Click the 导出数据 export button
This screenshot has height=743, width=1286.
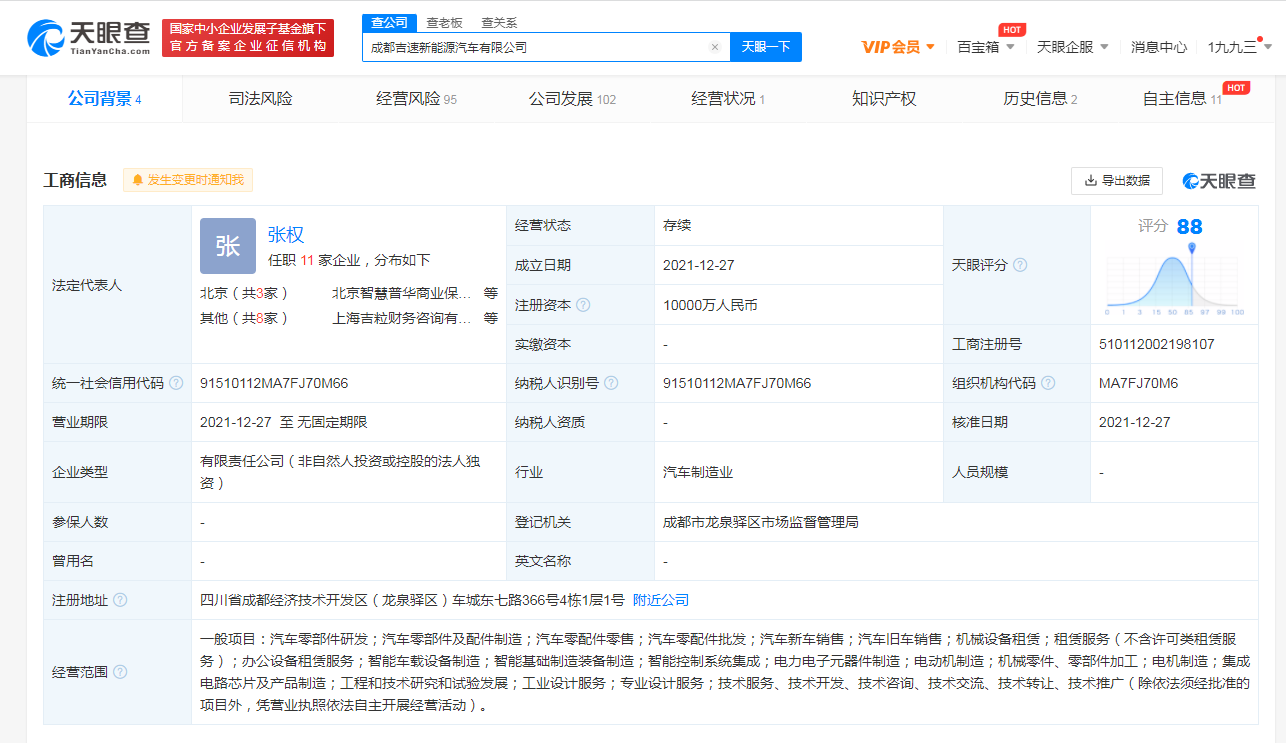pos(1116,181)
